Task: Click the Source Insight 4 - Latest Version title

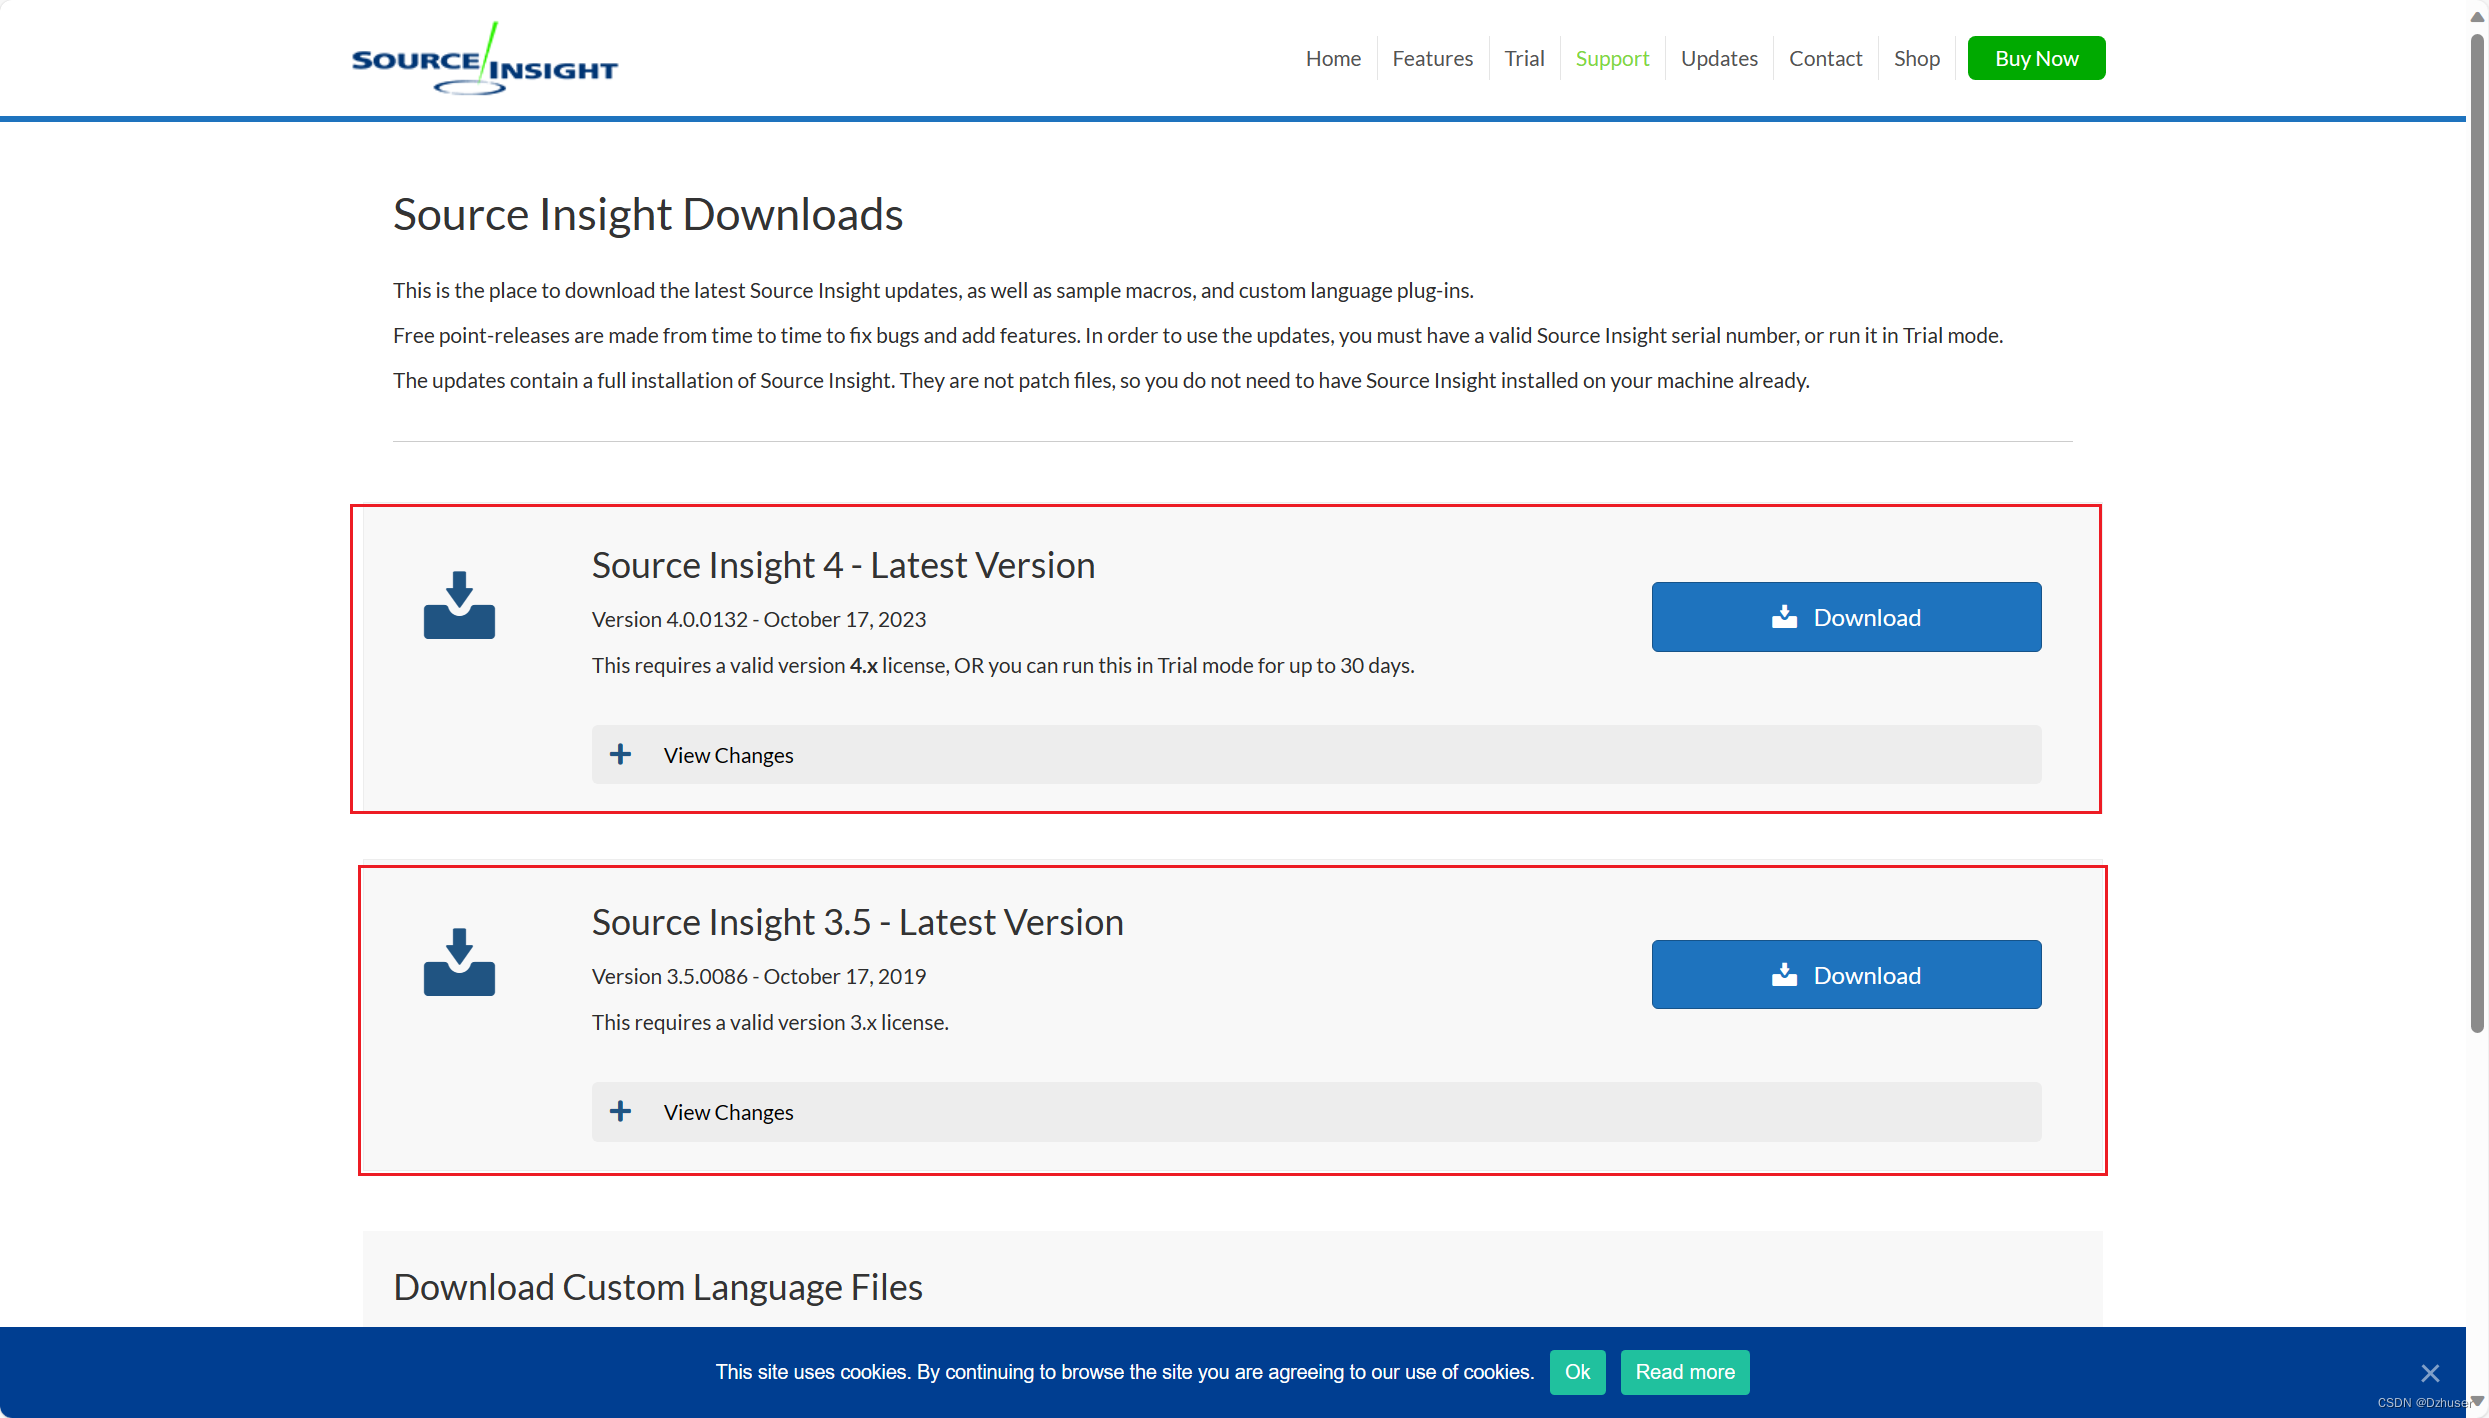Action: click(x=843, y=565)
